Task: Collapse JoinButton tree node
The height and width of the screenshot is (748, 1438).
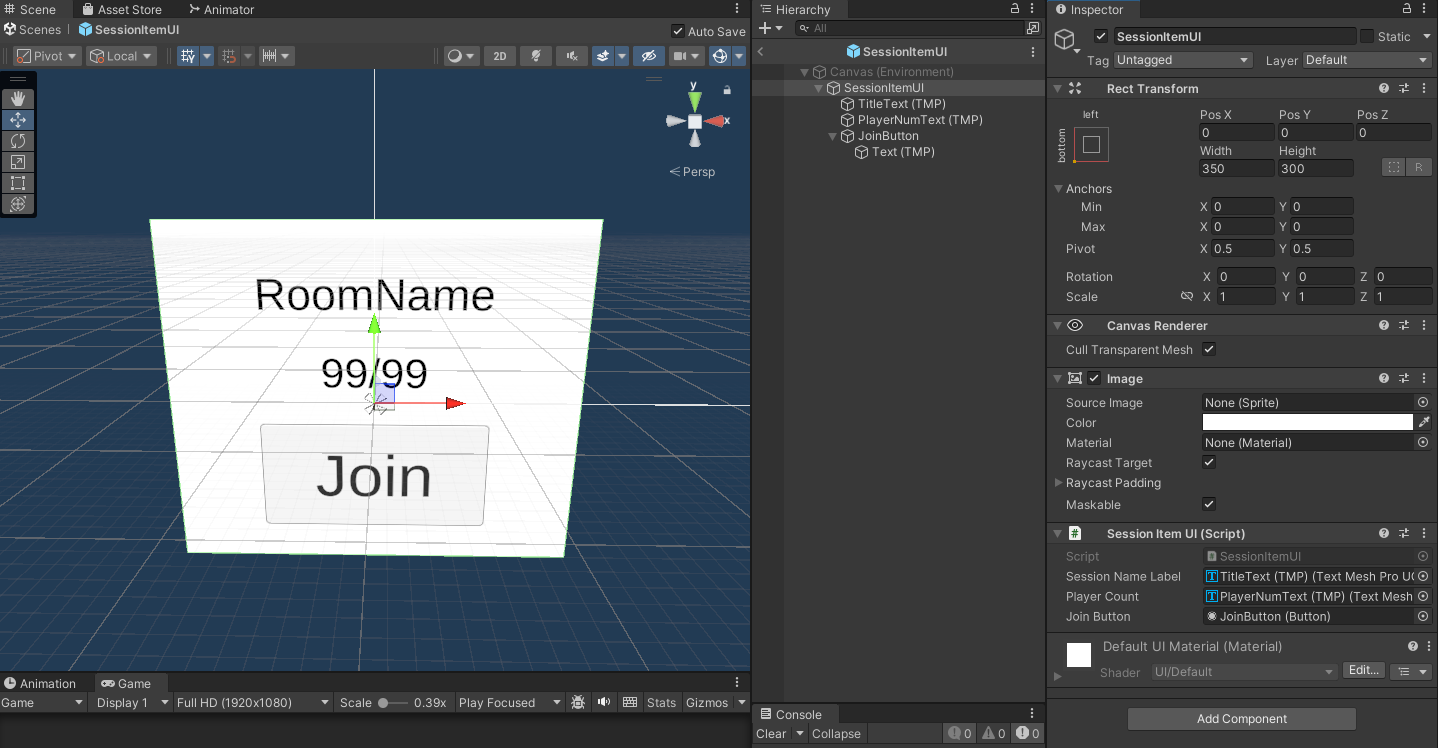Action: 833,136
